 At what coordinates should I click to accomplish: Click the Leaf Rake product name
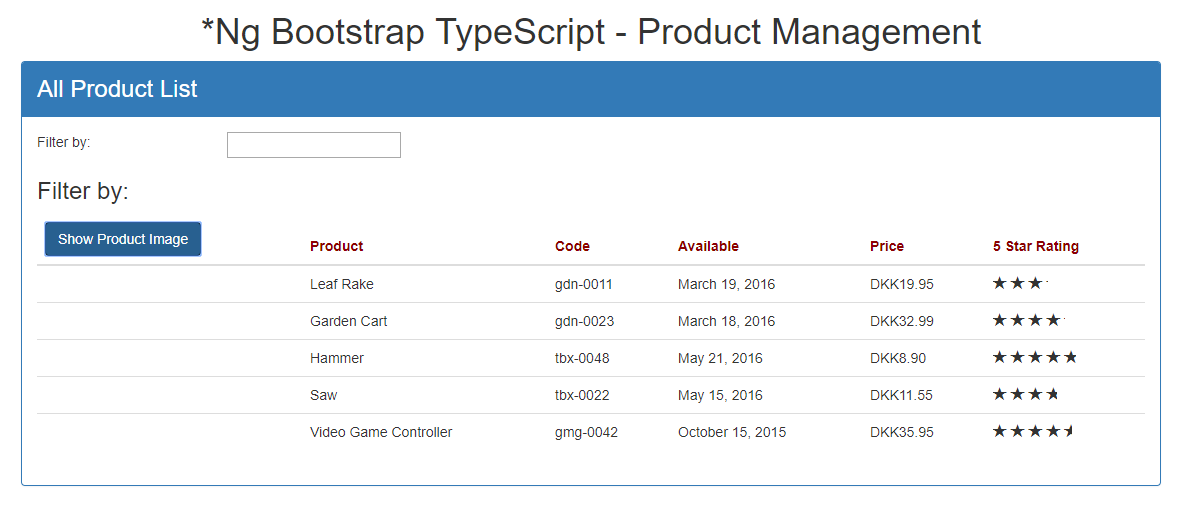341,284
